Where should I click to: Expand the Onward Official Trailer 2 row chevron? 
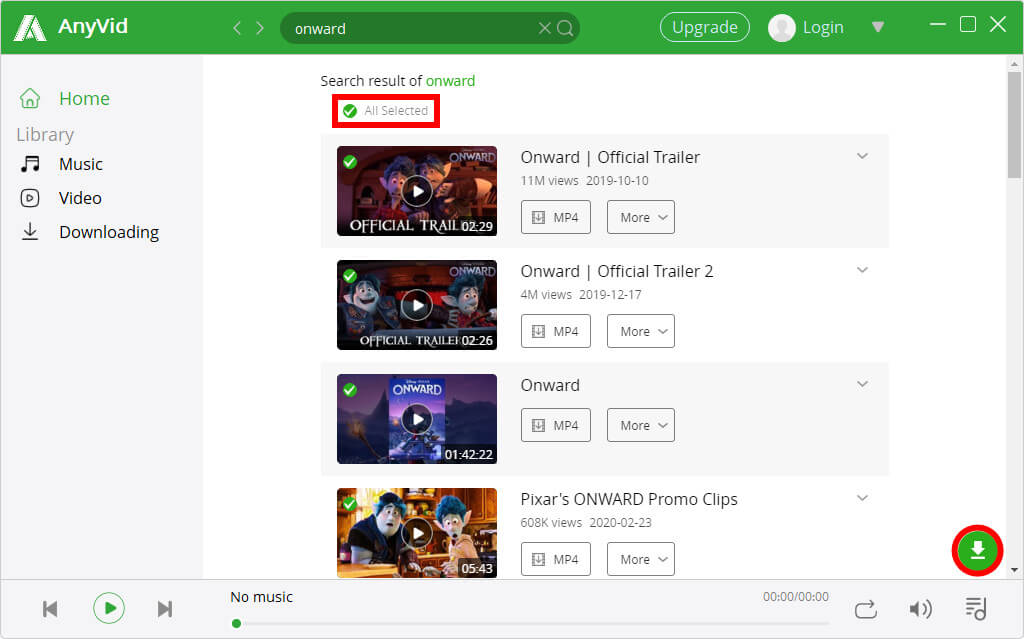click(862, 270)
